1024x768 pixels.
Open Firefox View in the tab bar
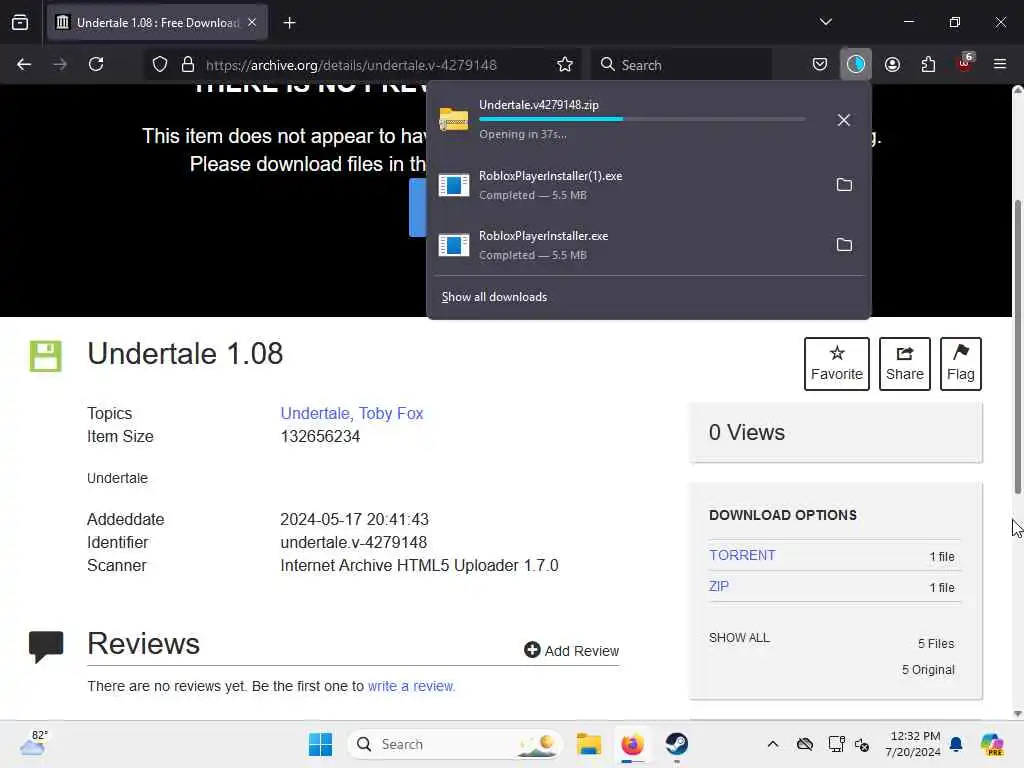click(20, 23)
